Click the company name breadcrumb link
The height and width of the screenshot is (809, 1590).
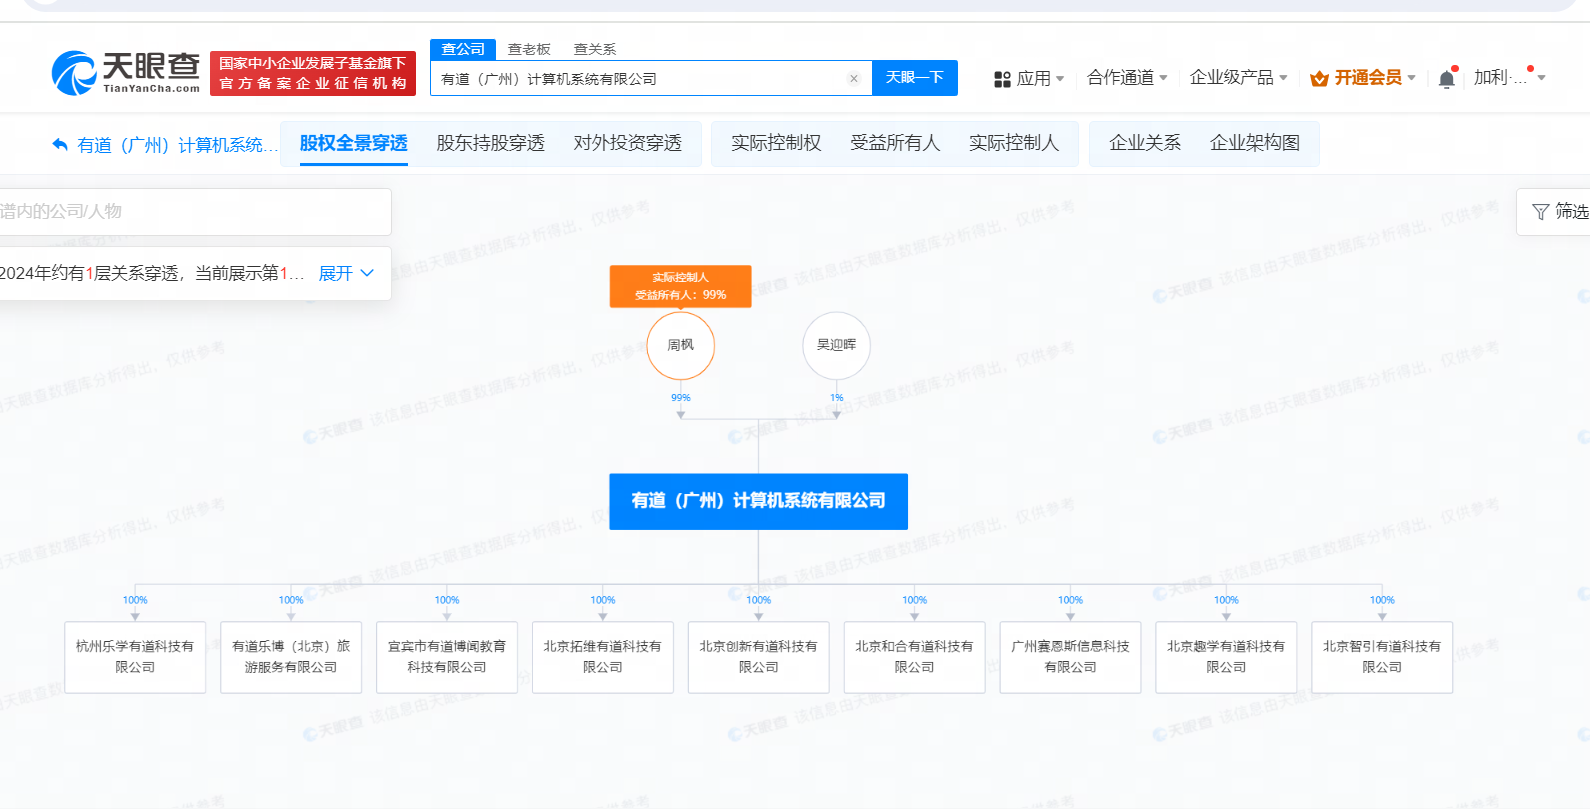[x=178, y=145]
